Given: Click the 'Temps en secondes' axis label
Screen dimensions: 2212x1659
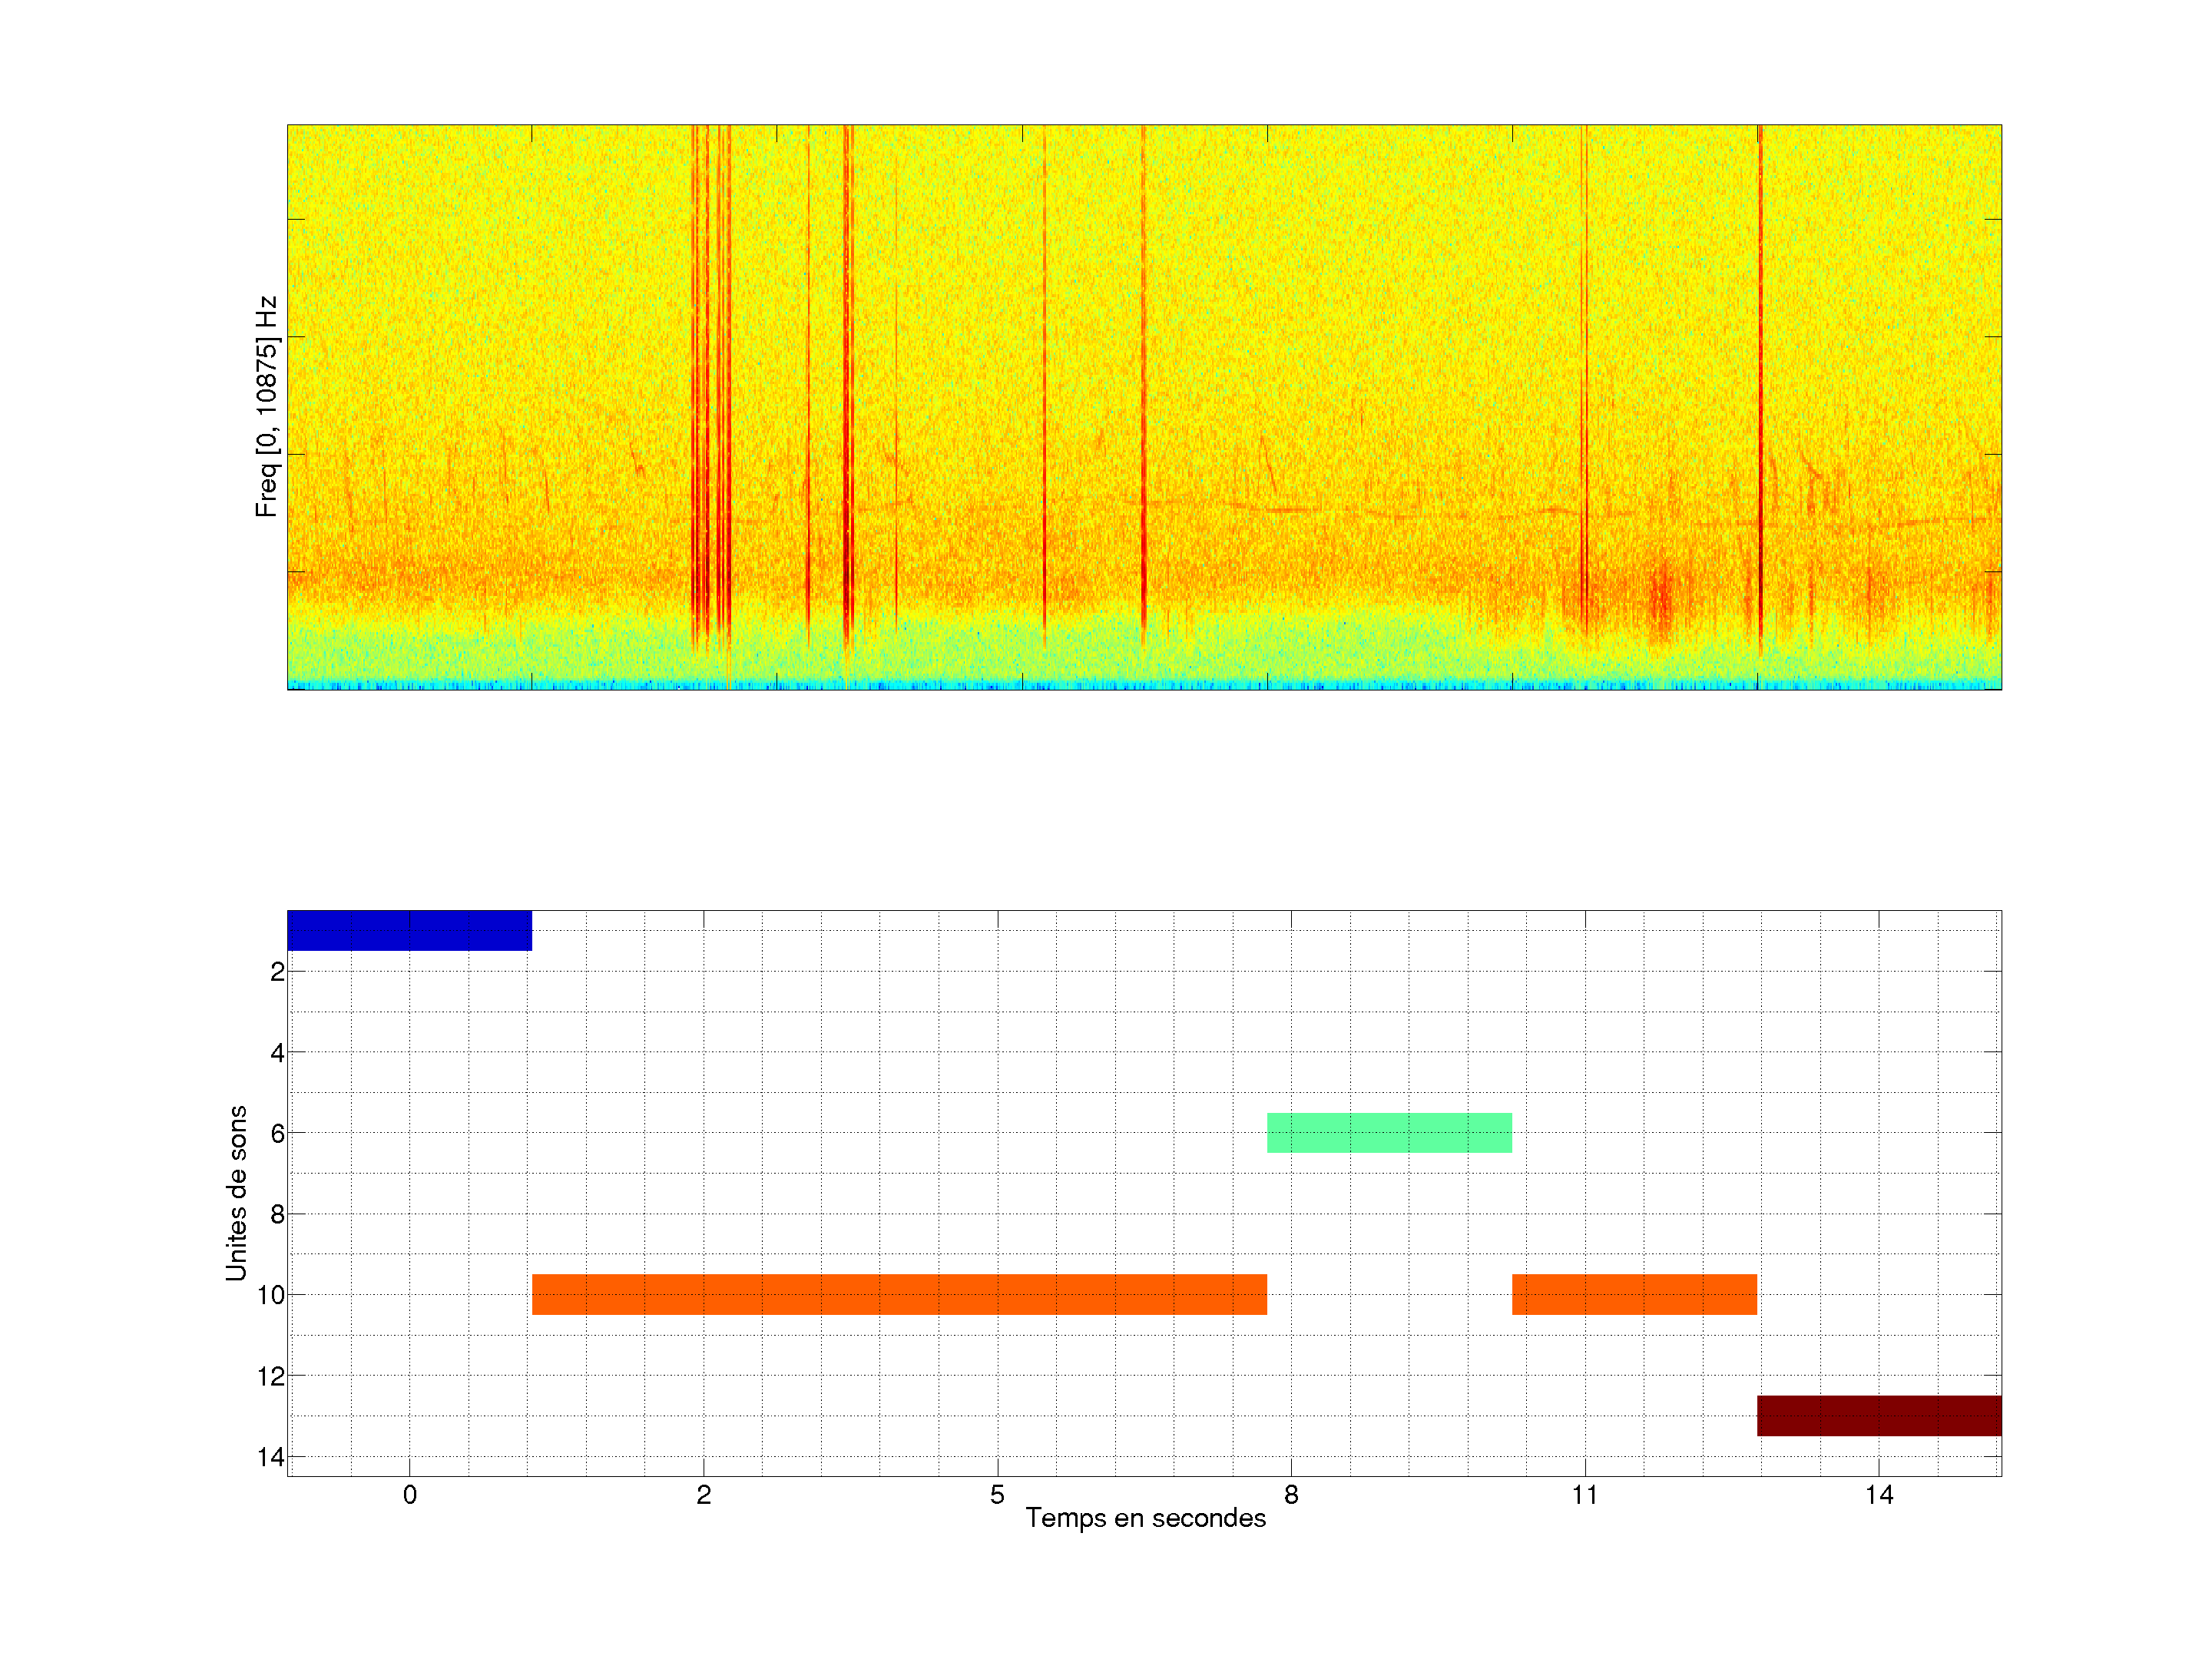Looking at the screenshot, I should tap(1145, 1518).
